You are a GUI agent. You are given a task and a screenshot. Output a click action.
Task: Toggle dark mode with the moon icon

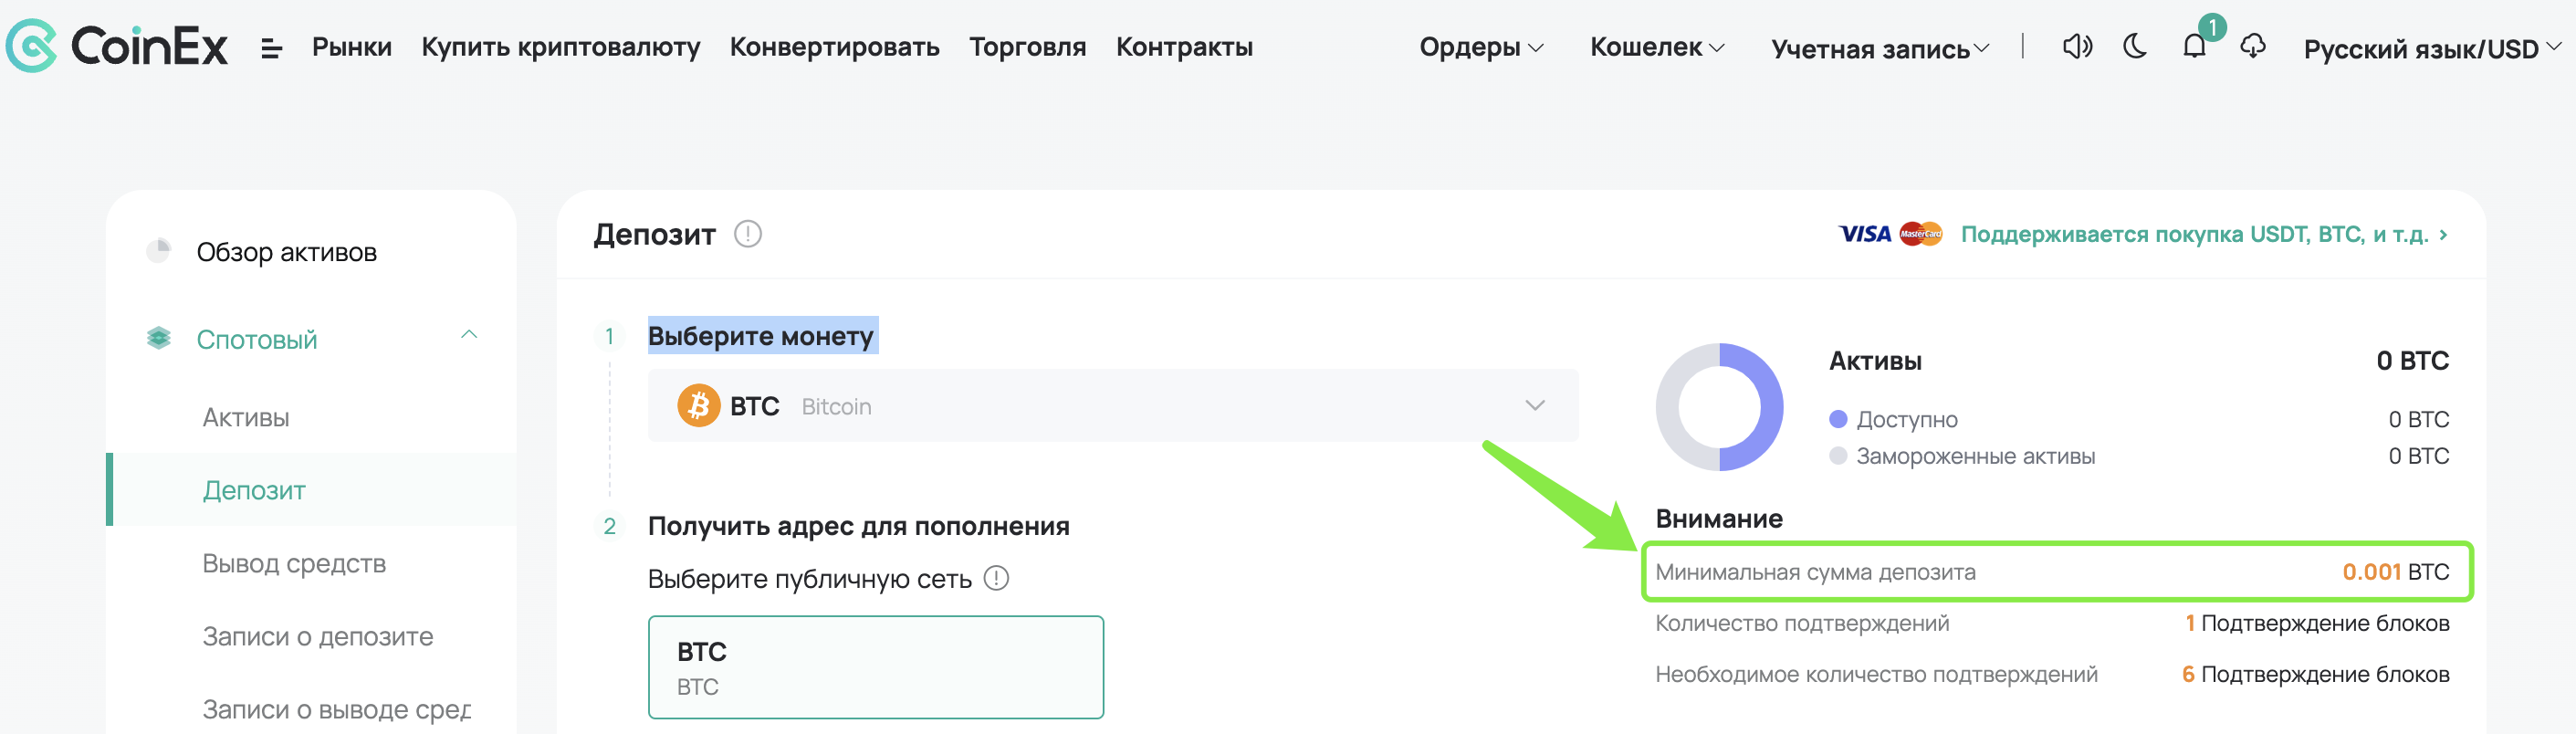coord(2134,46)
